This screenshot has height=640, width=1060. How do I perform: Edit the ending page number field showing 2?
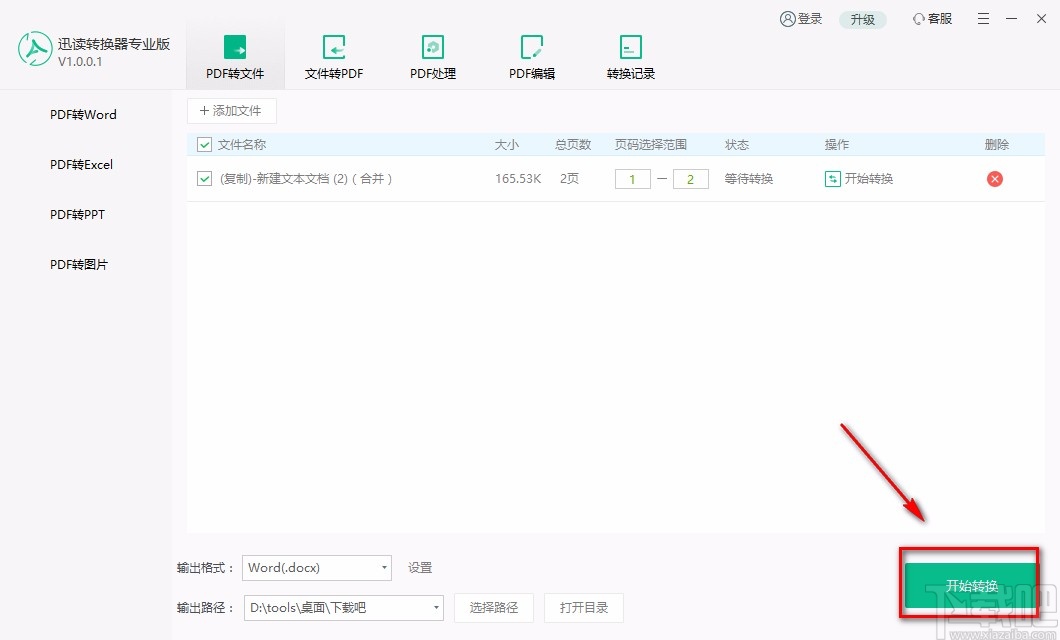[x=691, y=179]
